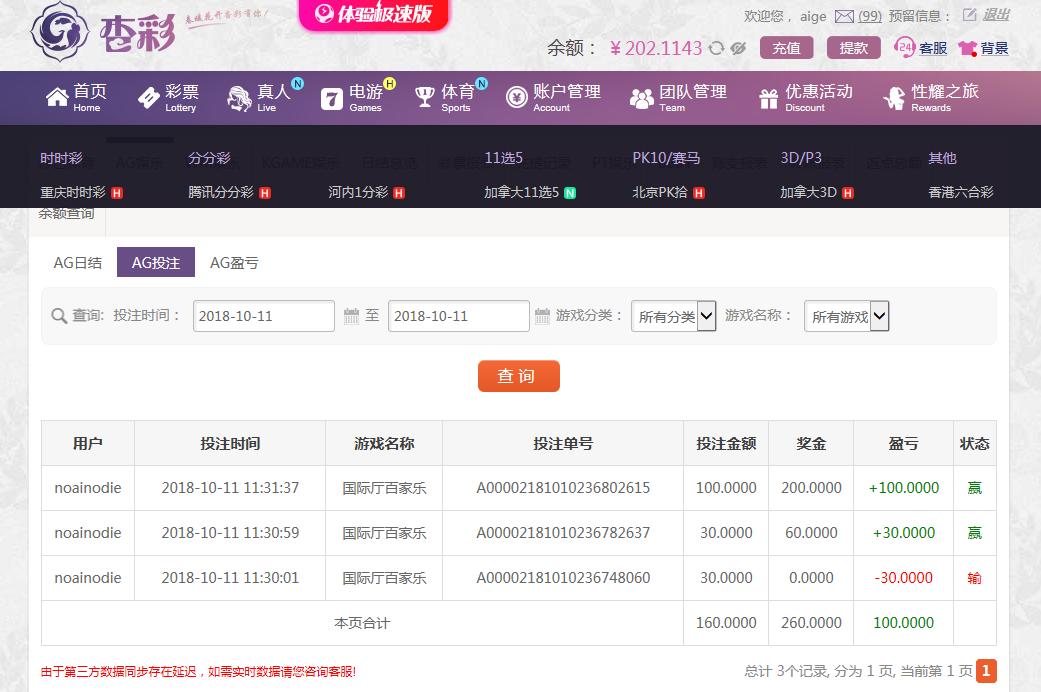Click the start date field

[x=264, y=316]
